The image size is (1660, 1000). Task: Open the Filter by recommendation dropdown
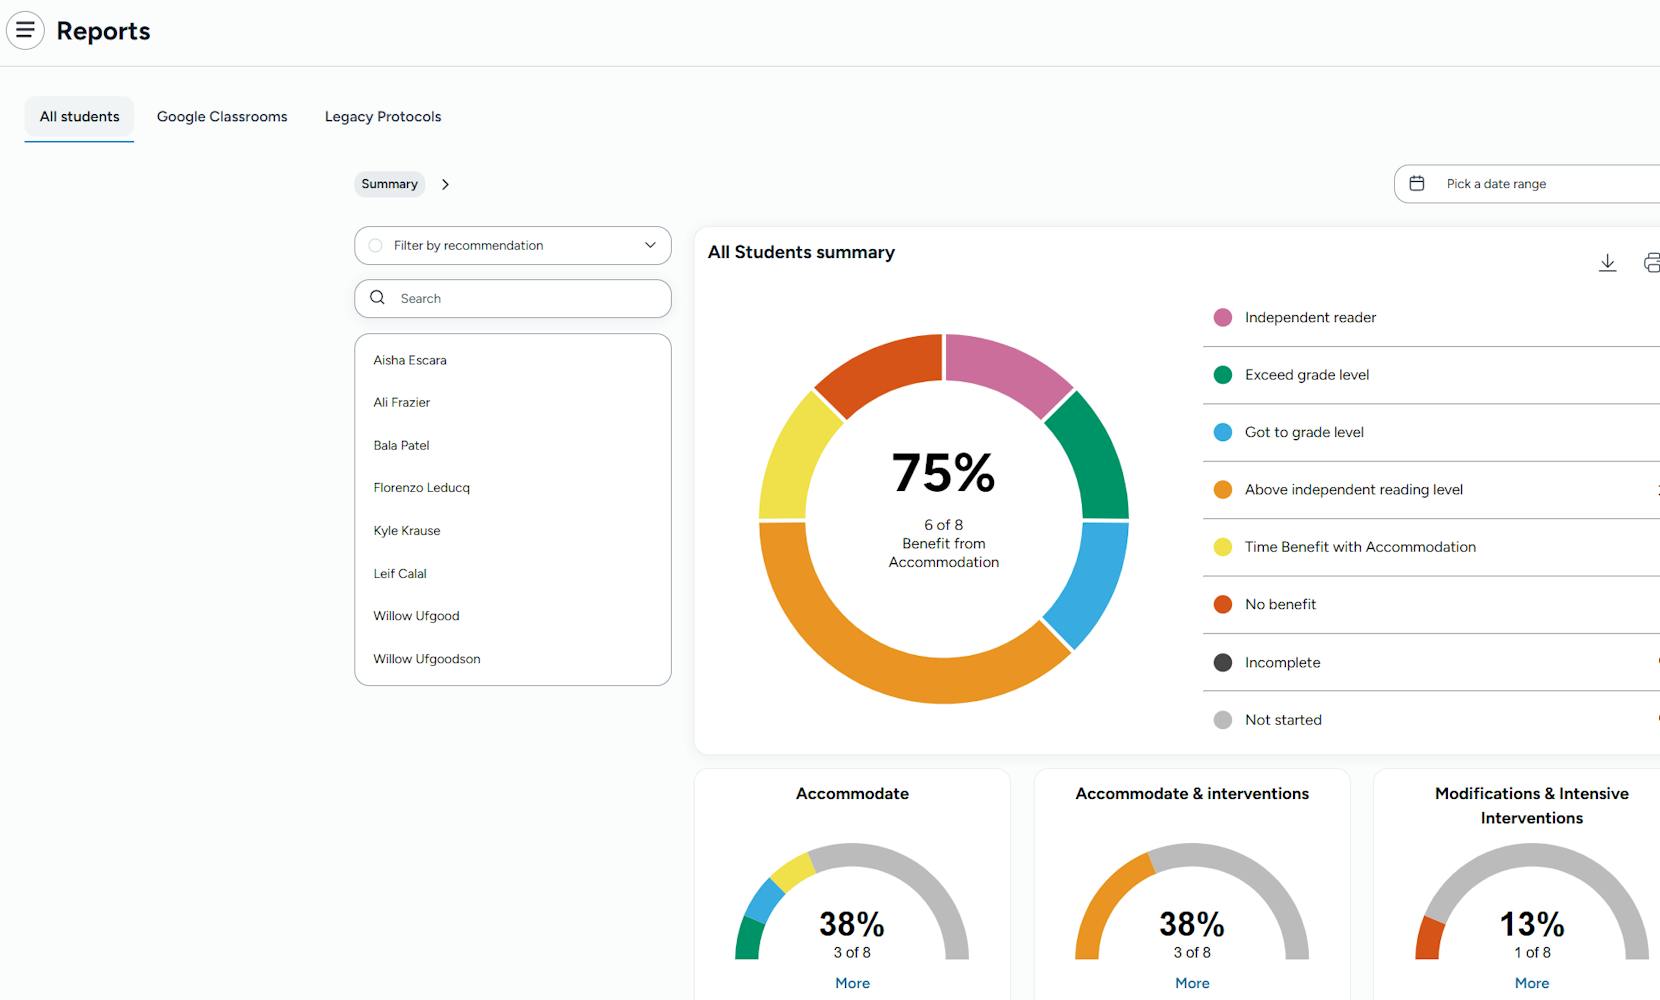click(650, 245)
